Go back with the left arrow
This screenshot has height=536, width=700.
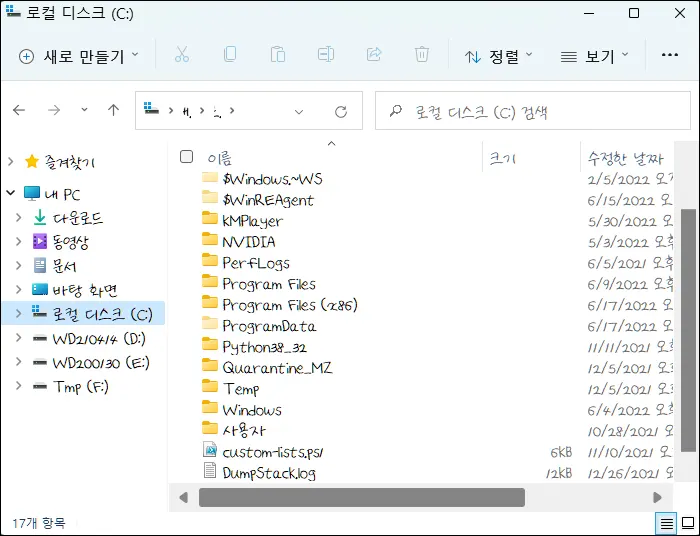point(19,110)
